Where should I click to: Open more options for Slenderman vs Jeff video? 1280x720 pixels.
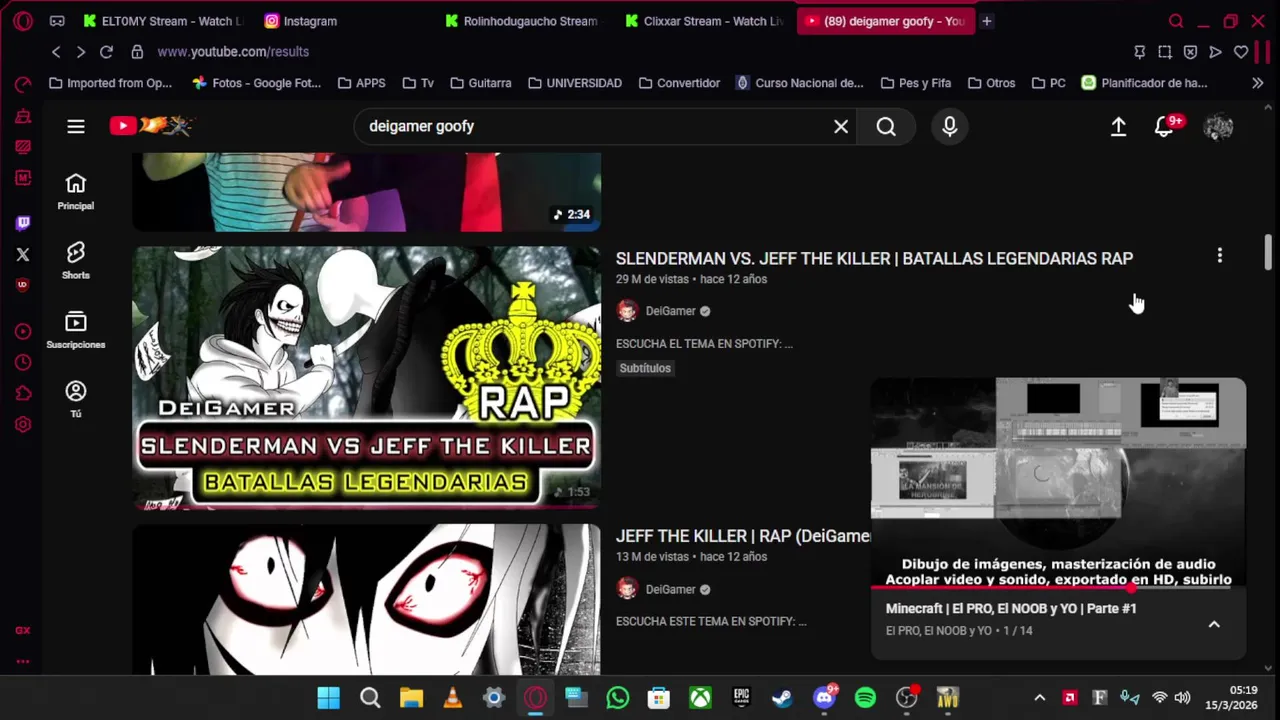pyautogui.click(x=1219, y=256)
